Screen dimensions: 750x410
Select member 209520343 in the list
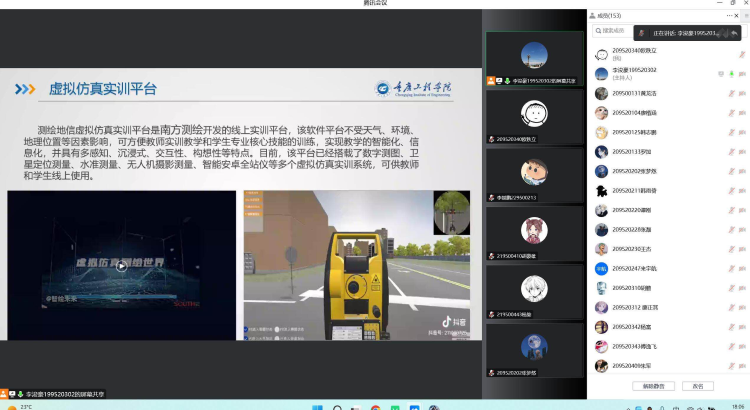pos(640,346)
